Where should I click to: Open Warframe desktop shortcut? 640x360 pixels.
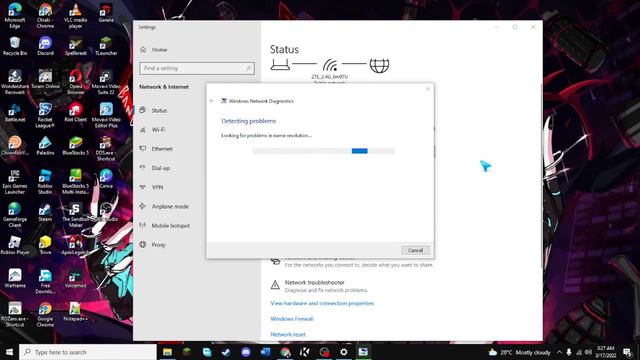(15, 278)
